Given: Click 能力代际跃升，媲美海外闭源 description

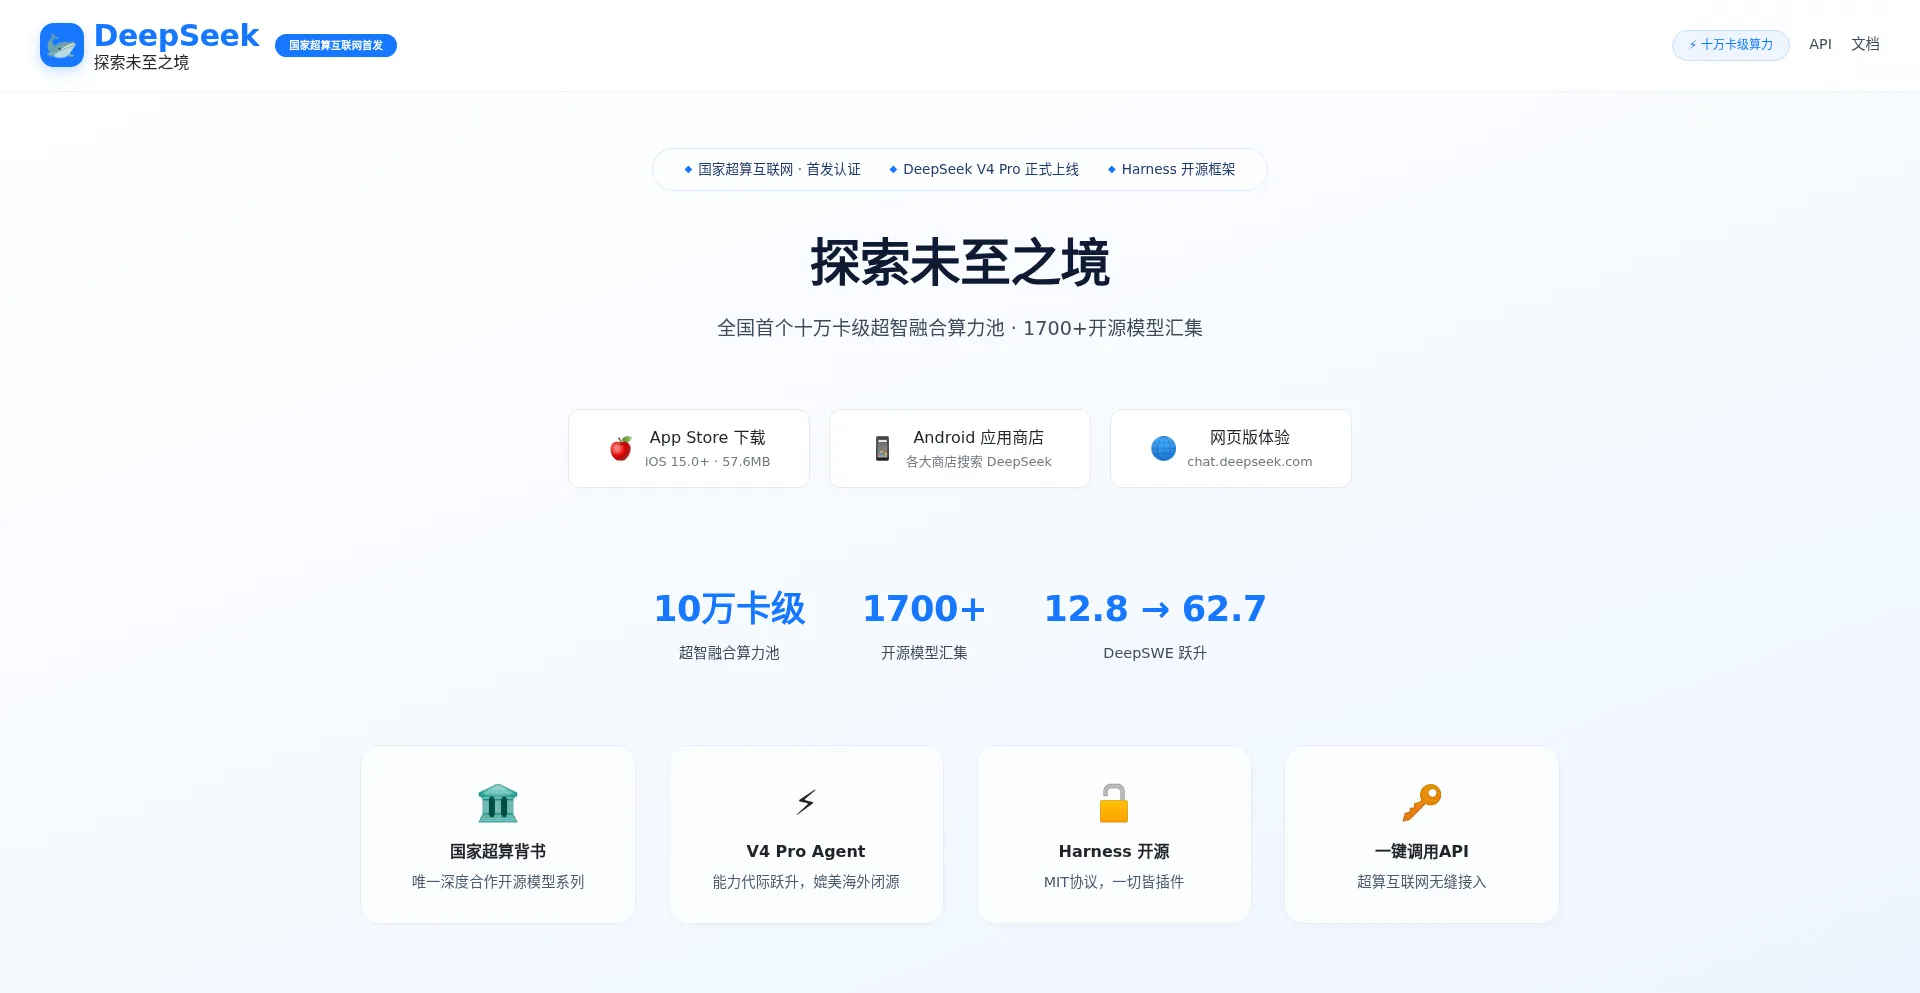Looking at the screenshot, I should (806, 882).
